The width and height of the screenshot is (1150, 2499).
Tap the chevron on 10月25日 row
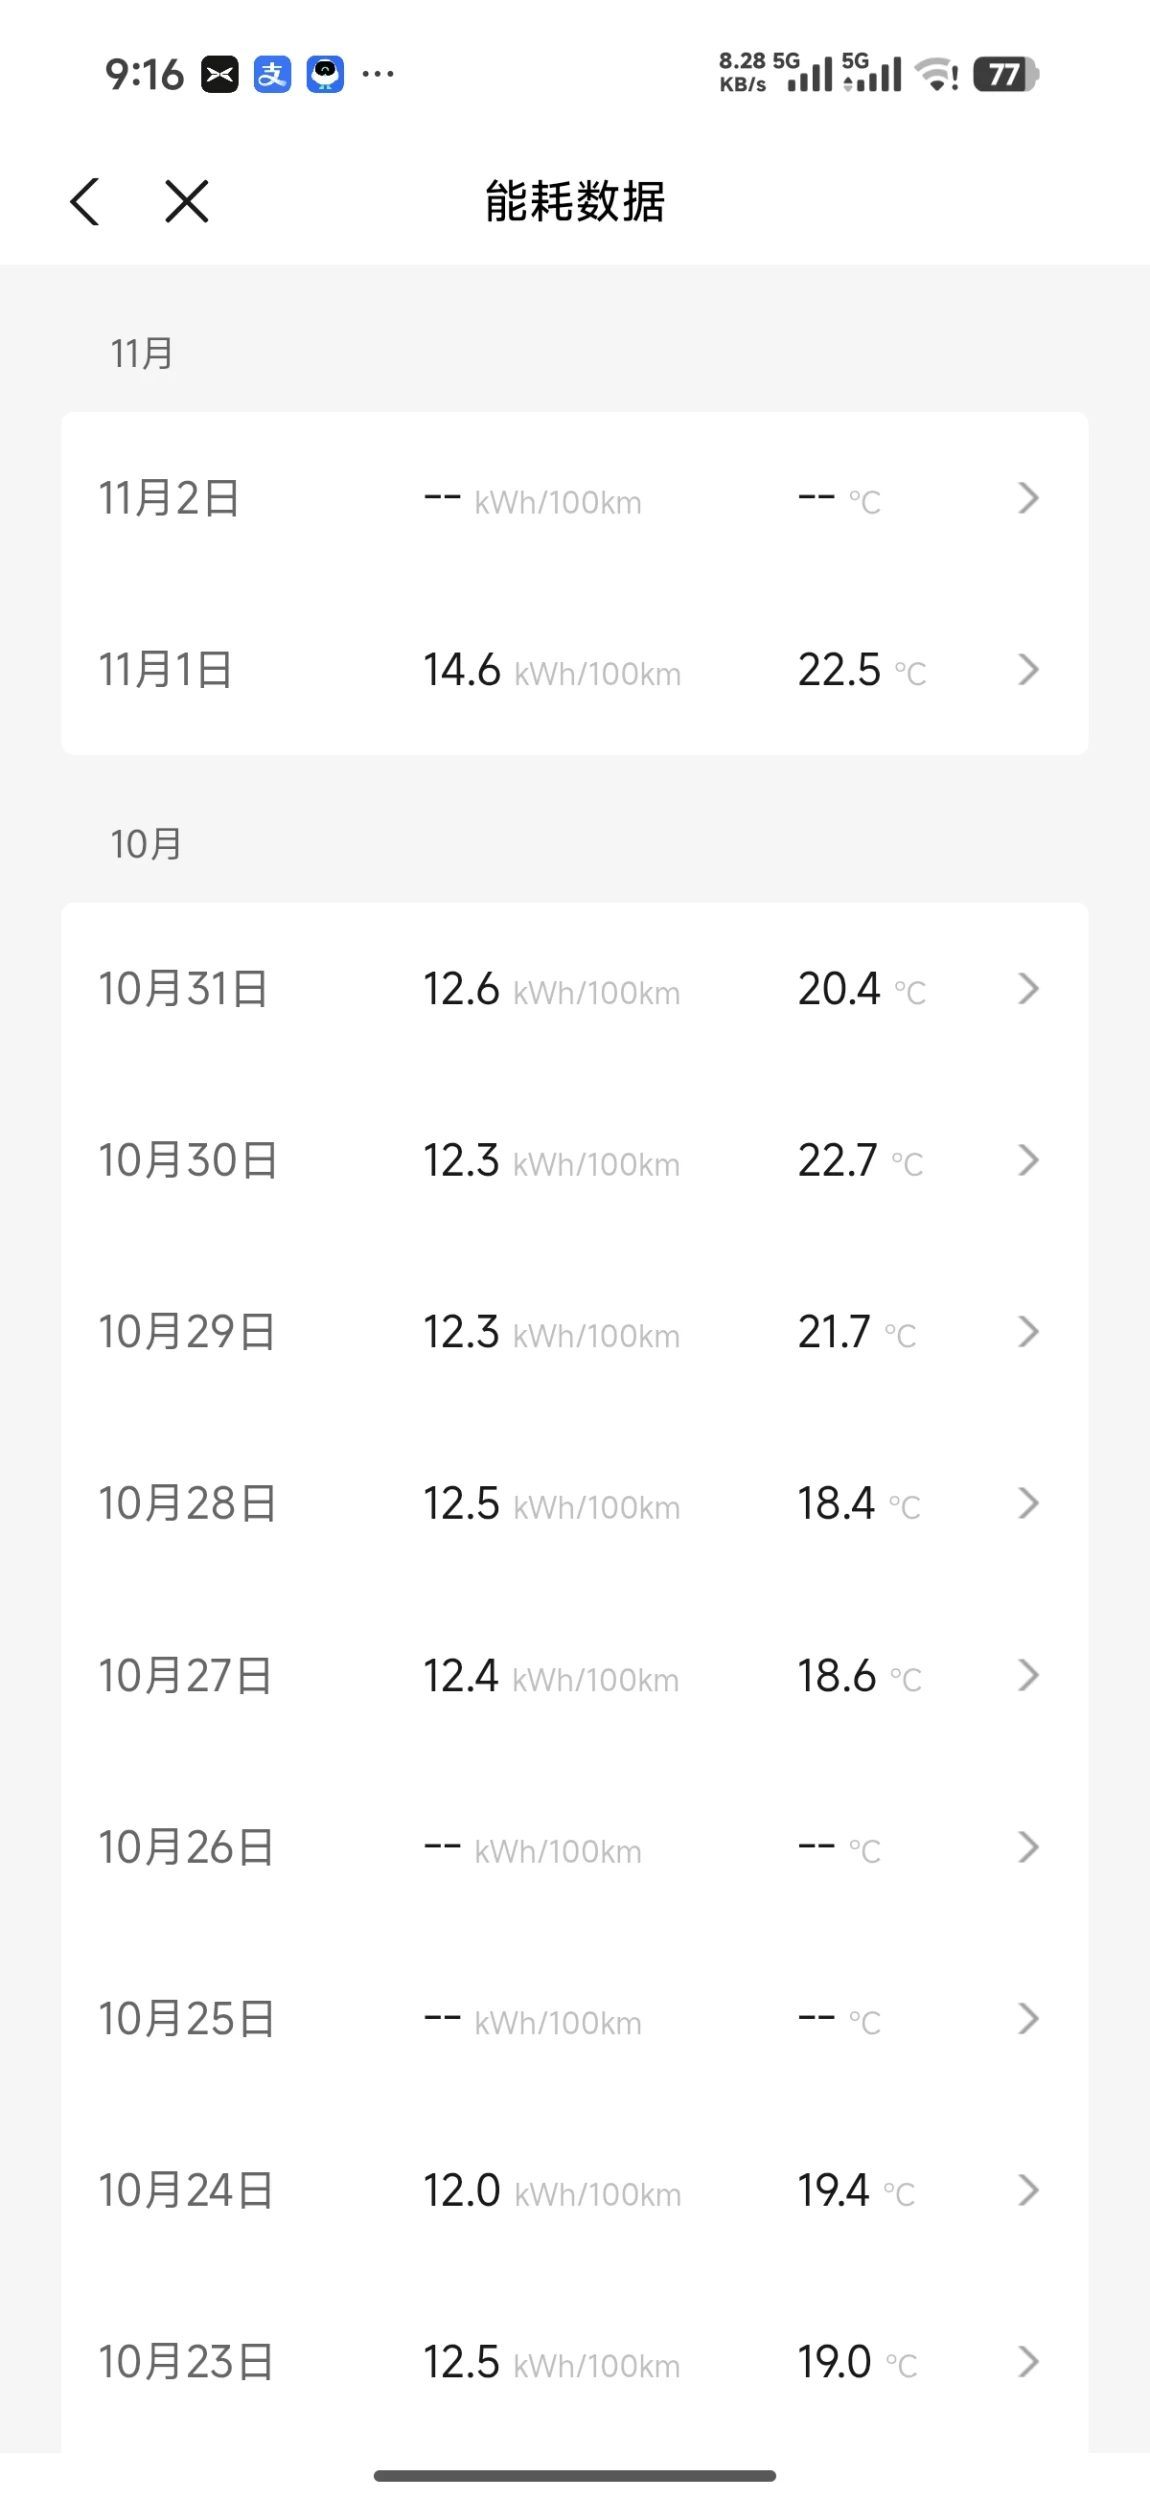click(x=1028, y=2019)
